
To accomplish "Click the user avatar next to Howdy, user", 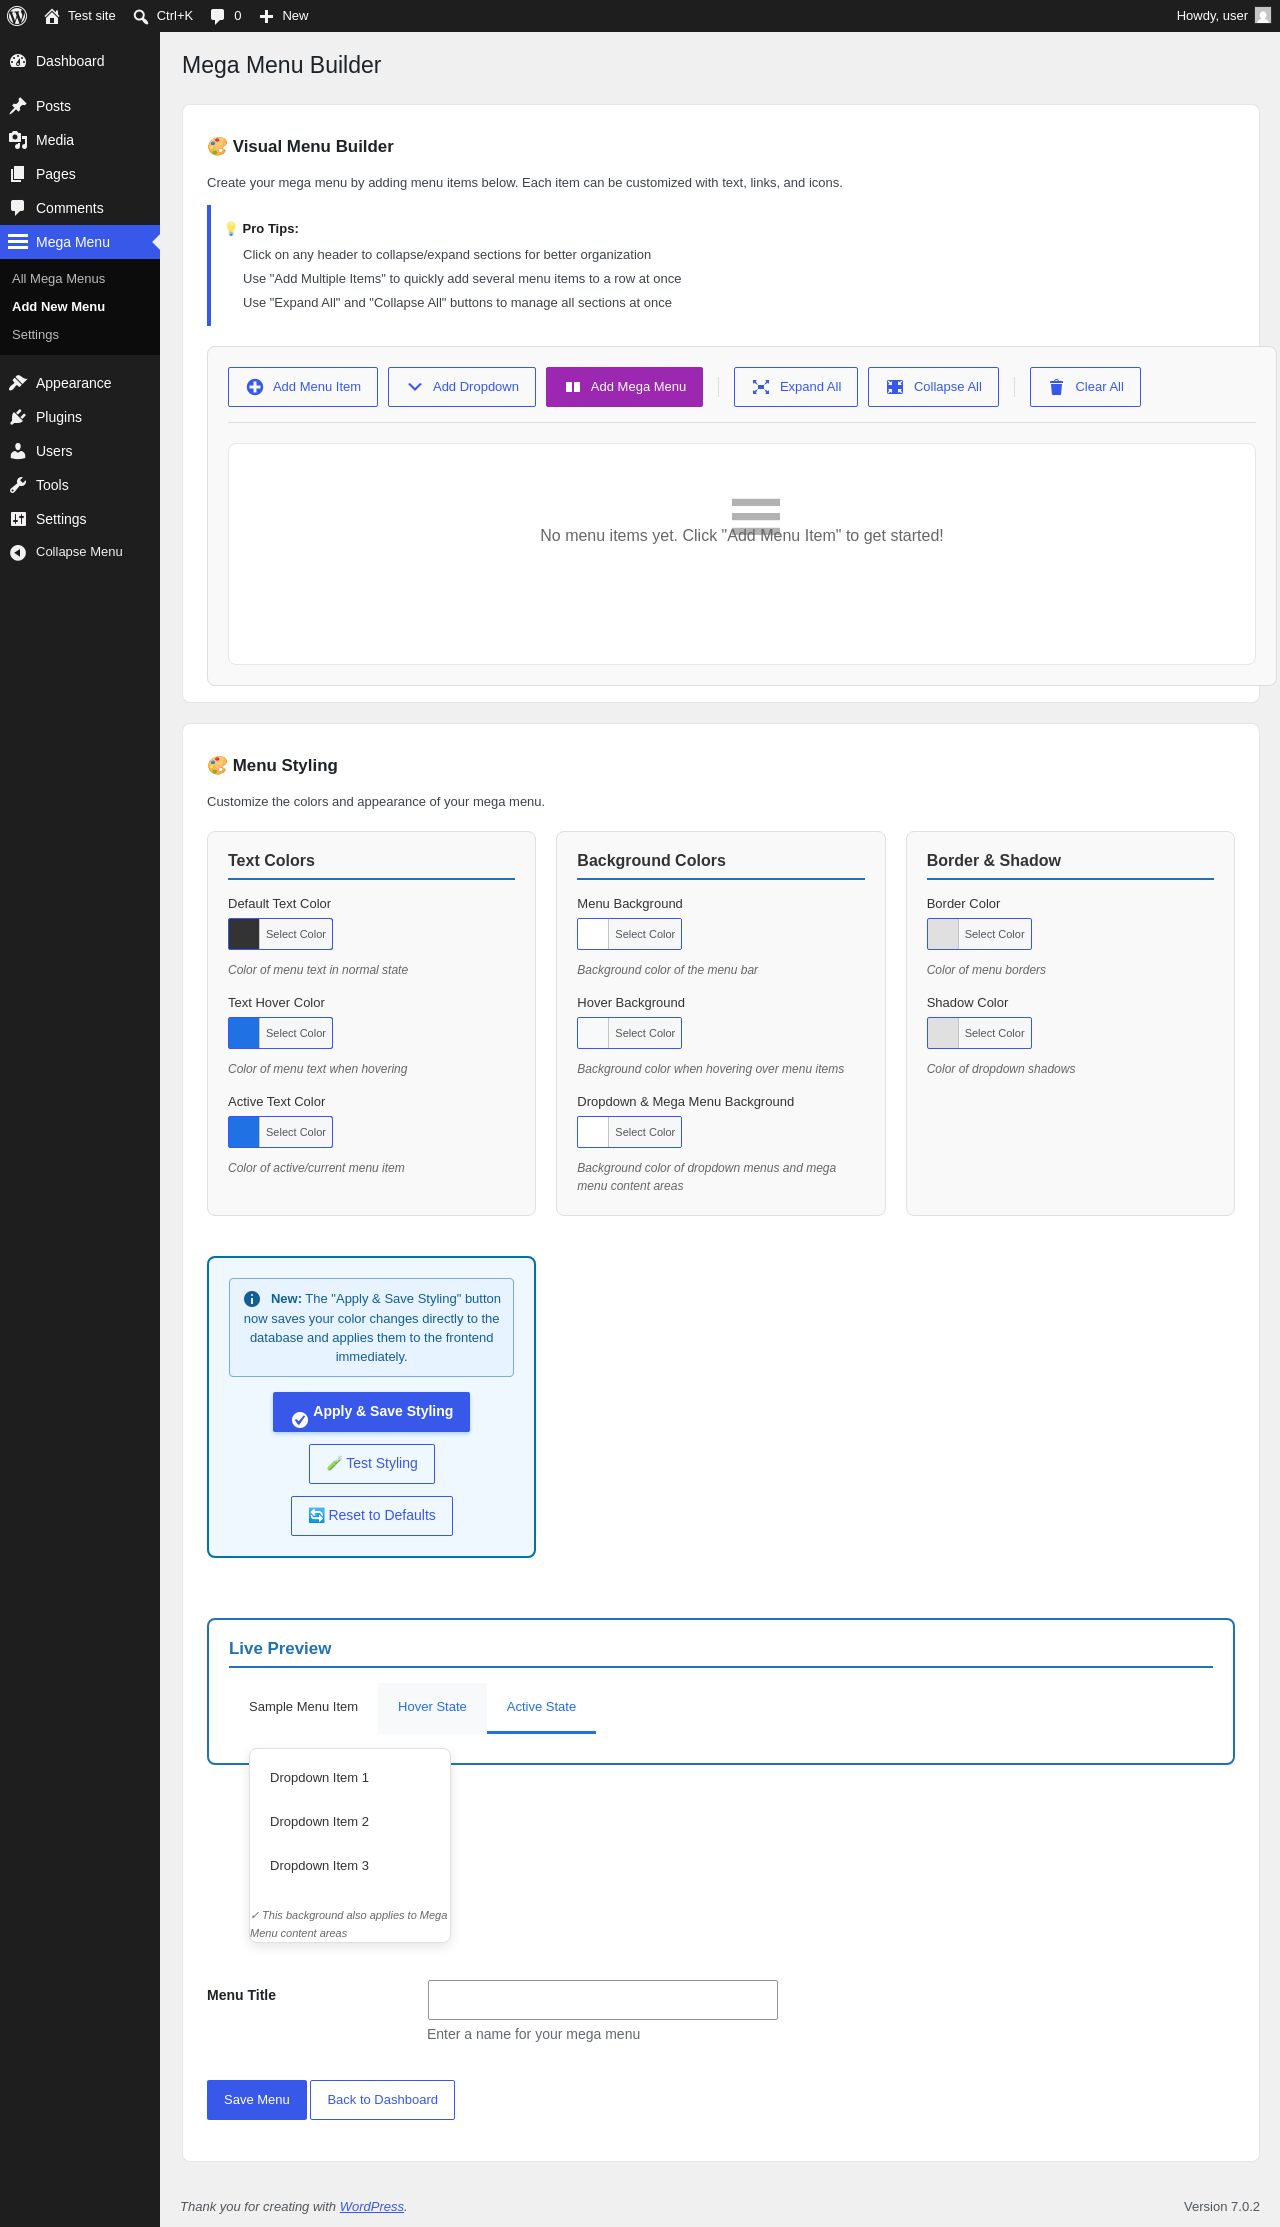I will coord(1263,16).
